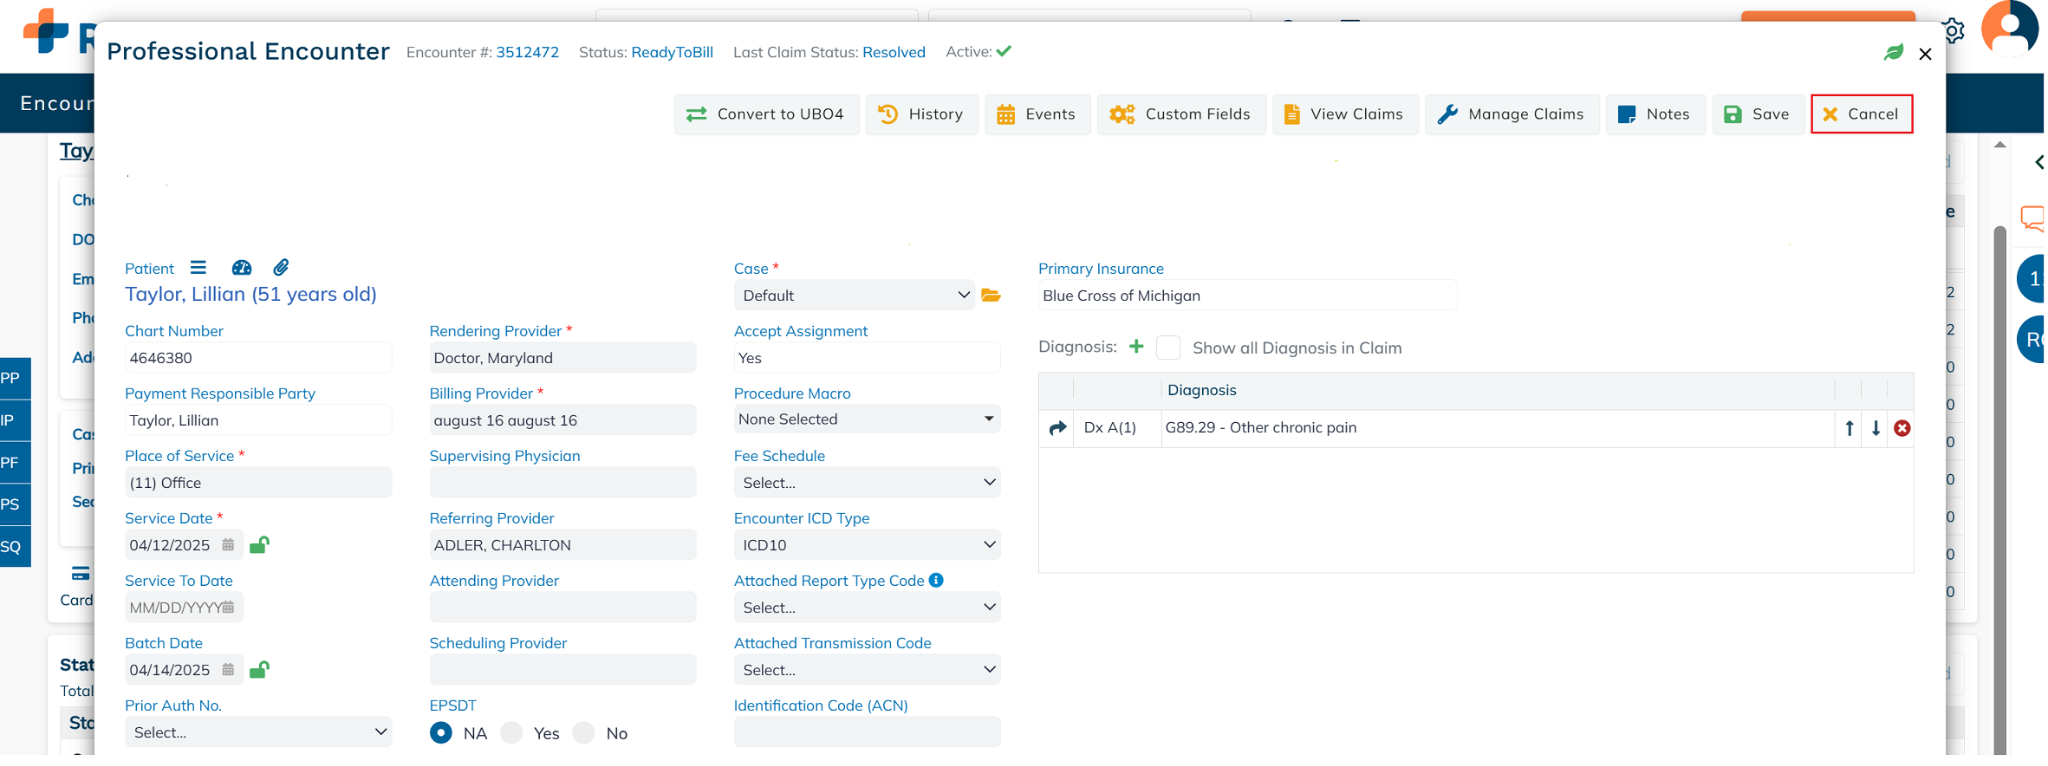Click the Identification Code (ACN) field

866,732
